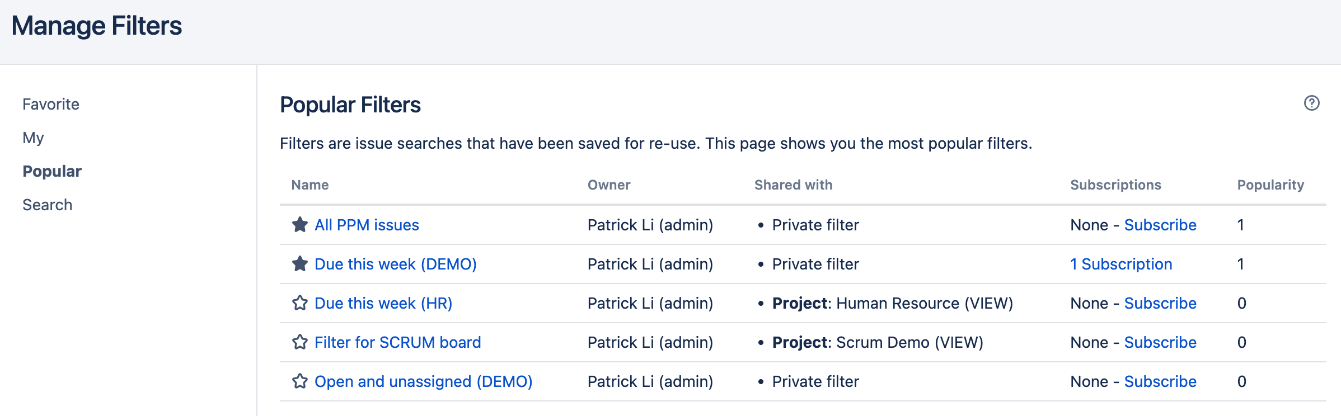The height and width of the screenshot is (416, 1341).
Task: Switch to the My filters tab
Action: (33, 138)
